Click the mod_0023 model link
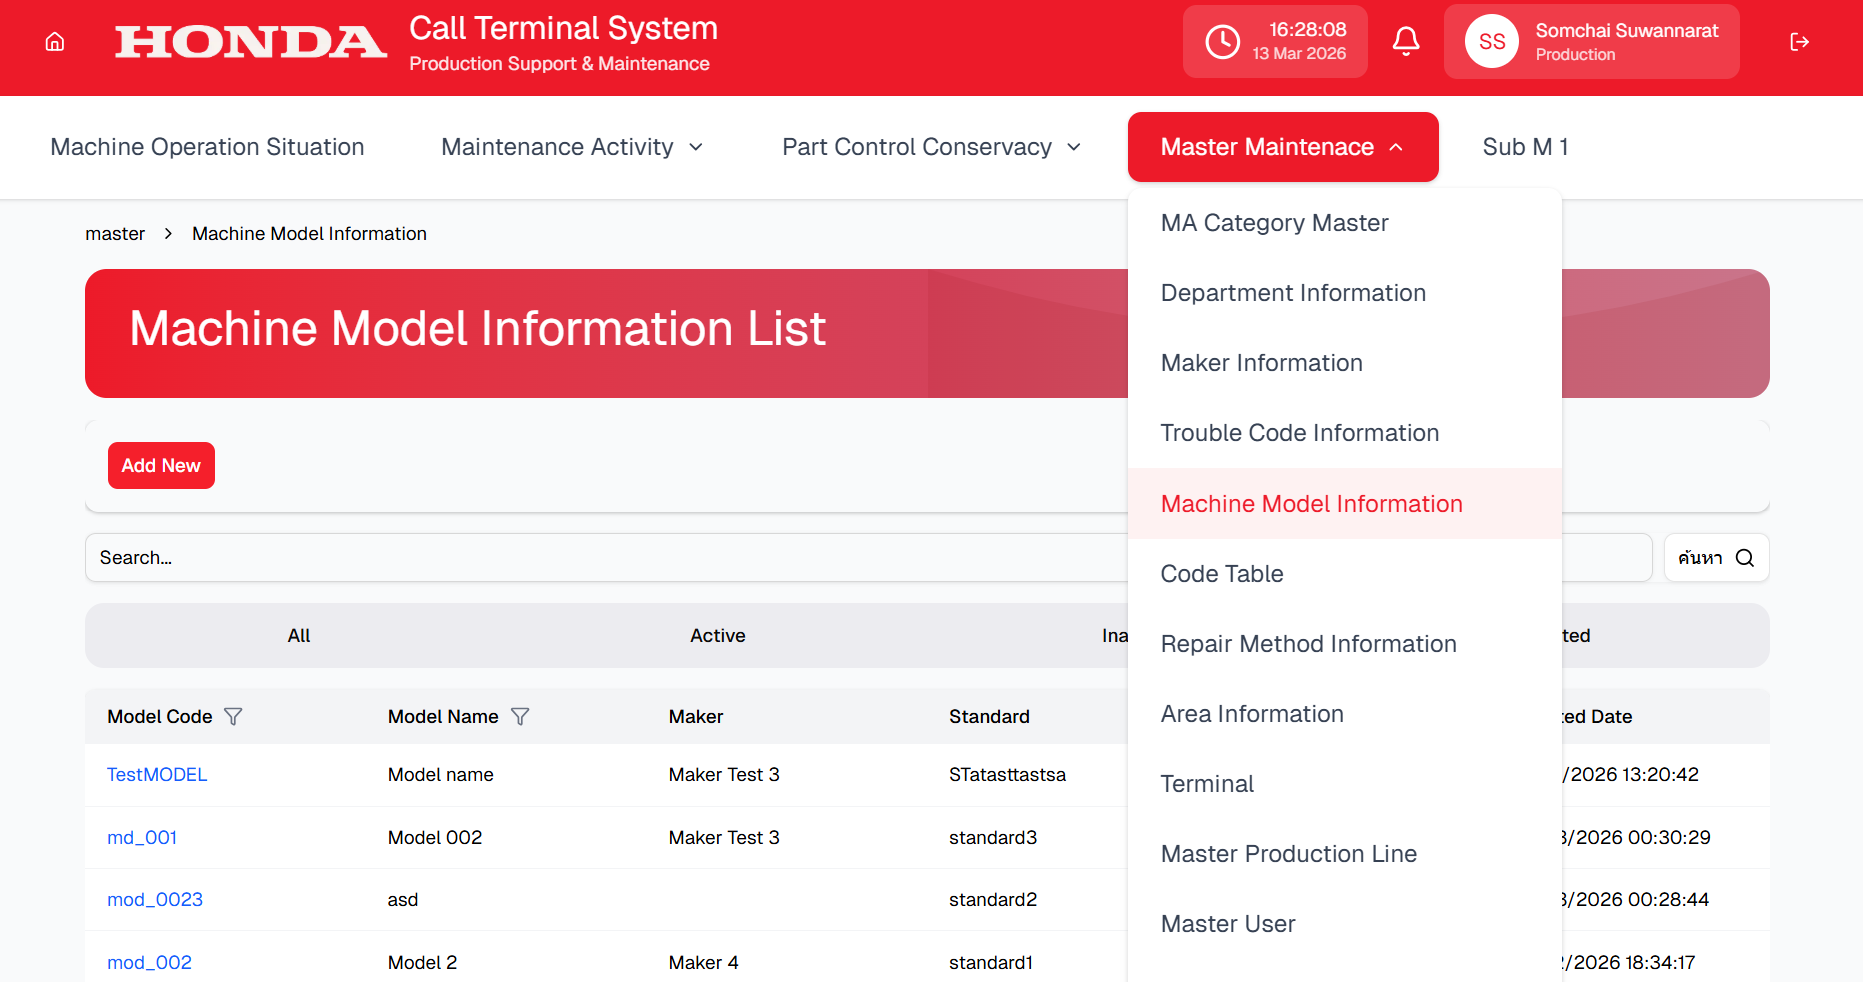This screenshot has height=982, width=1863. point(155,900)
